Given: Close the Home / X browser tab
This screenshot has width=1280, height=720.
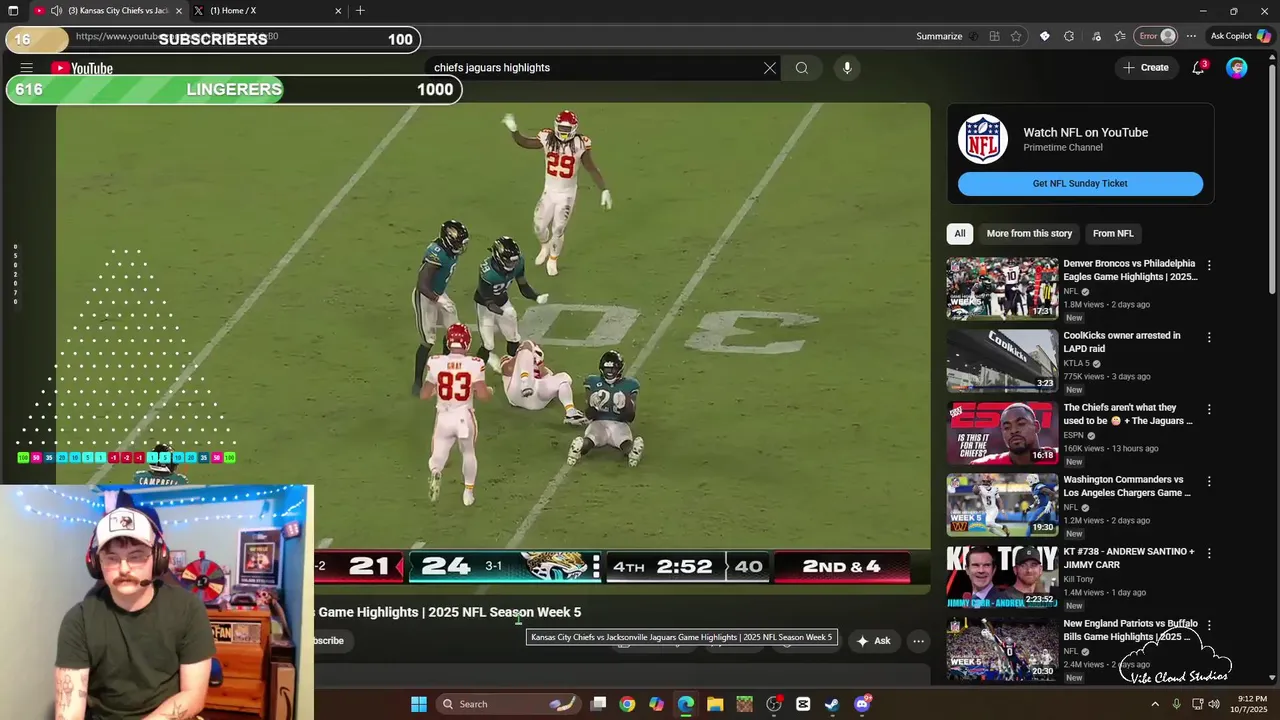Looking at the screenshot, I should [x=338, y=11].
